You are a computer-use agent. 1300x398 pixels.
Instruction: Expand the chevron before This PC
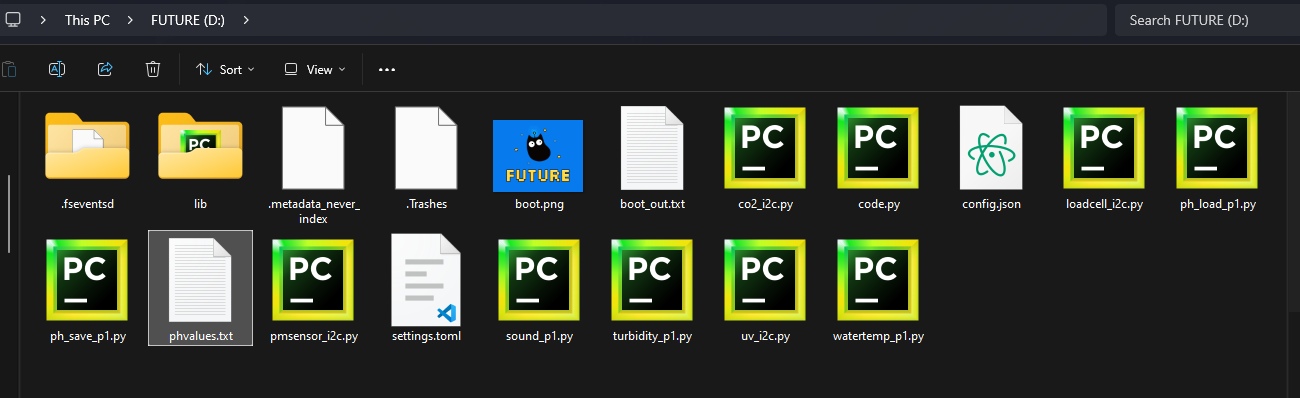pyautogui.click(x=44, y=19)
